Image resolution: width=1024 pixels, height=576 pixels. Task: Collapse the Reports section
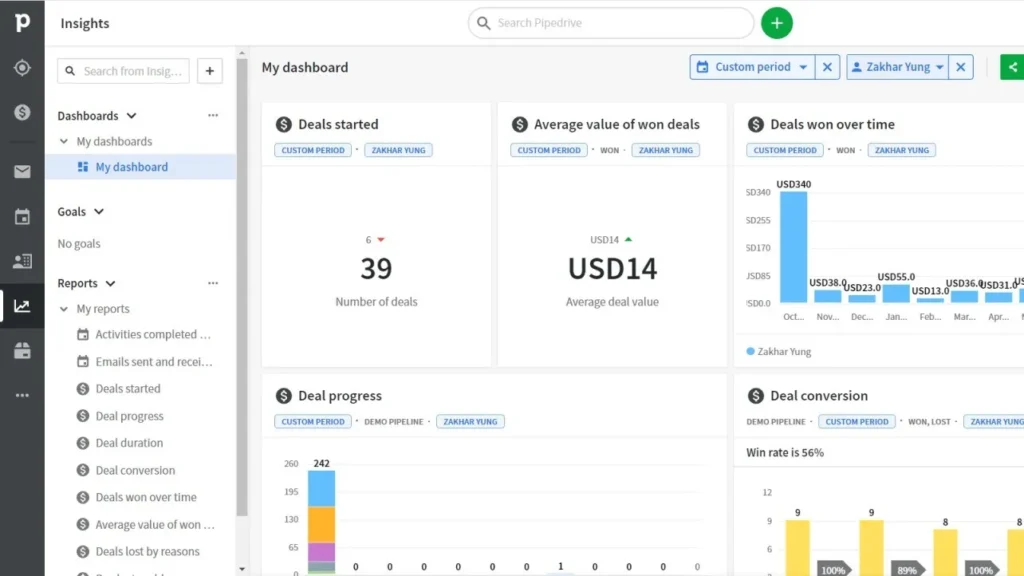110,283
